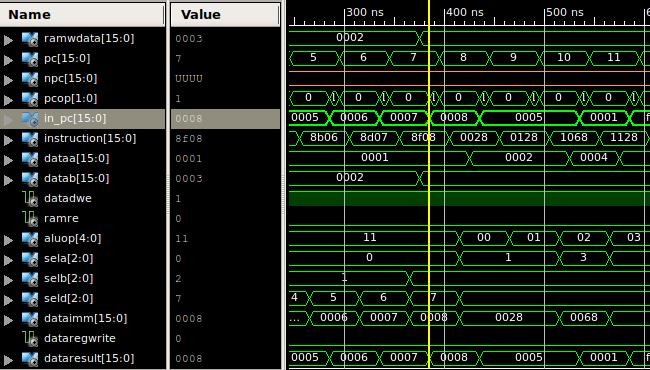
Task: Select the ramre signal name
Action: point(61,218)
